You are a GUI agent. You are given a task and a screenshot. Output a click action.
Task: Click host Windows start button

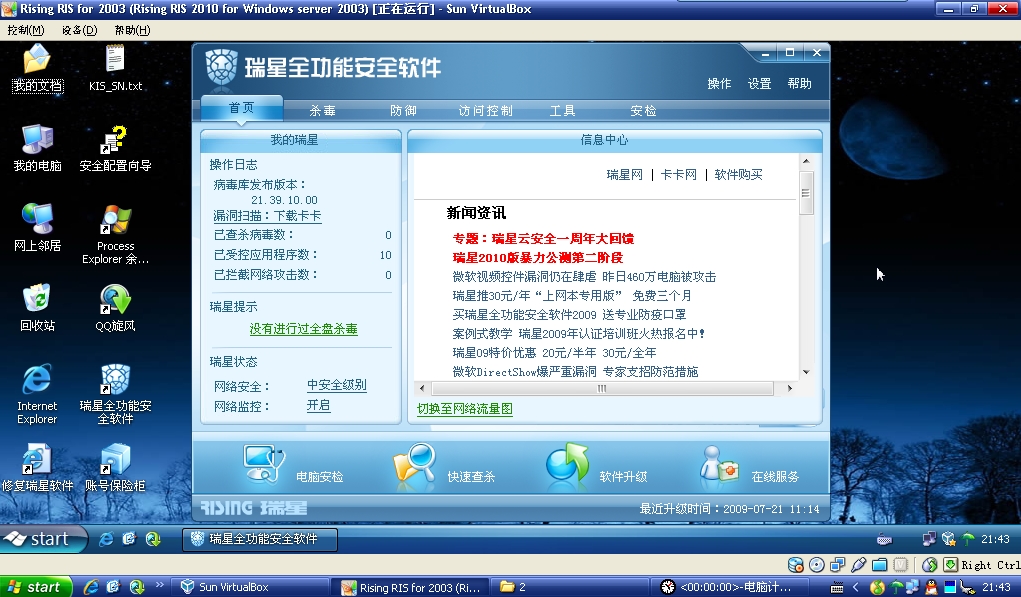coord(34,587)
